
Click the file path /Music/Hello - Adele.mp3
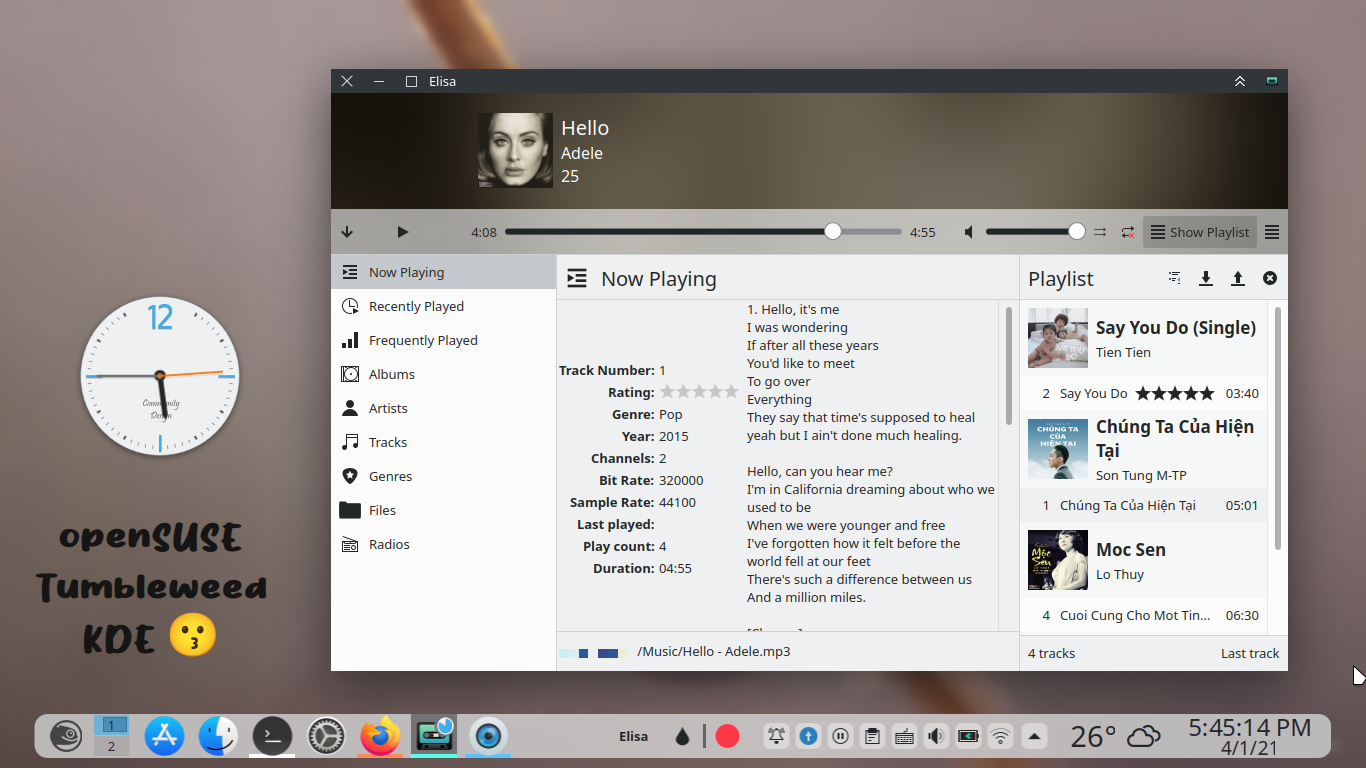714,651
